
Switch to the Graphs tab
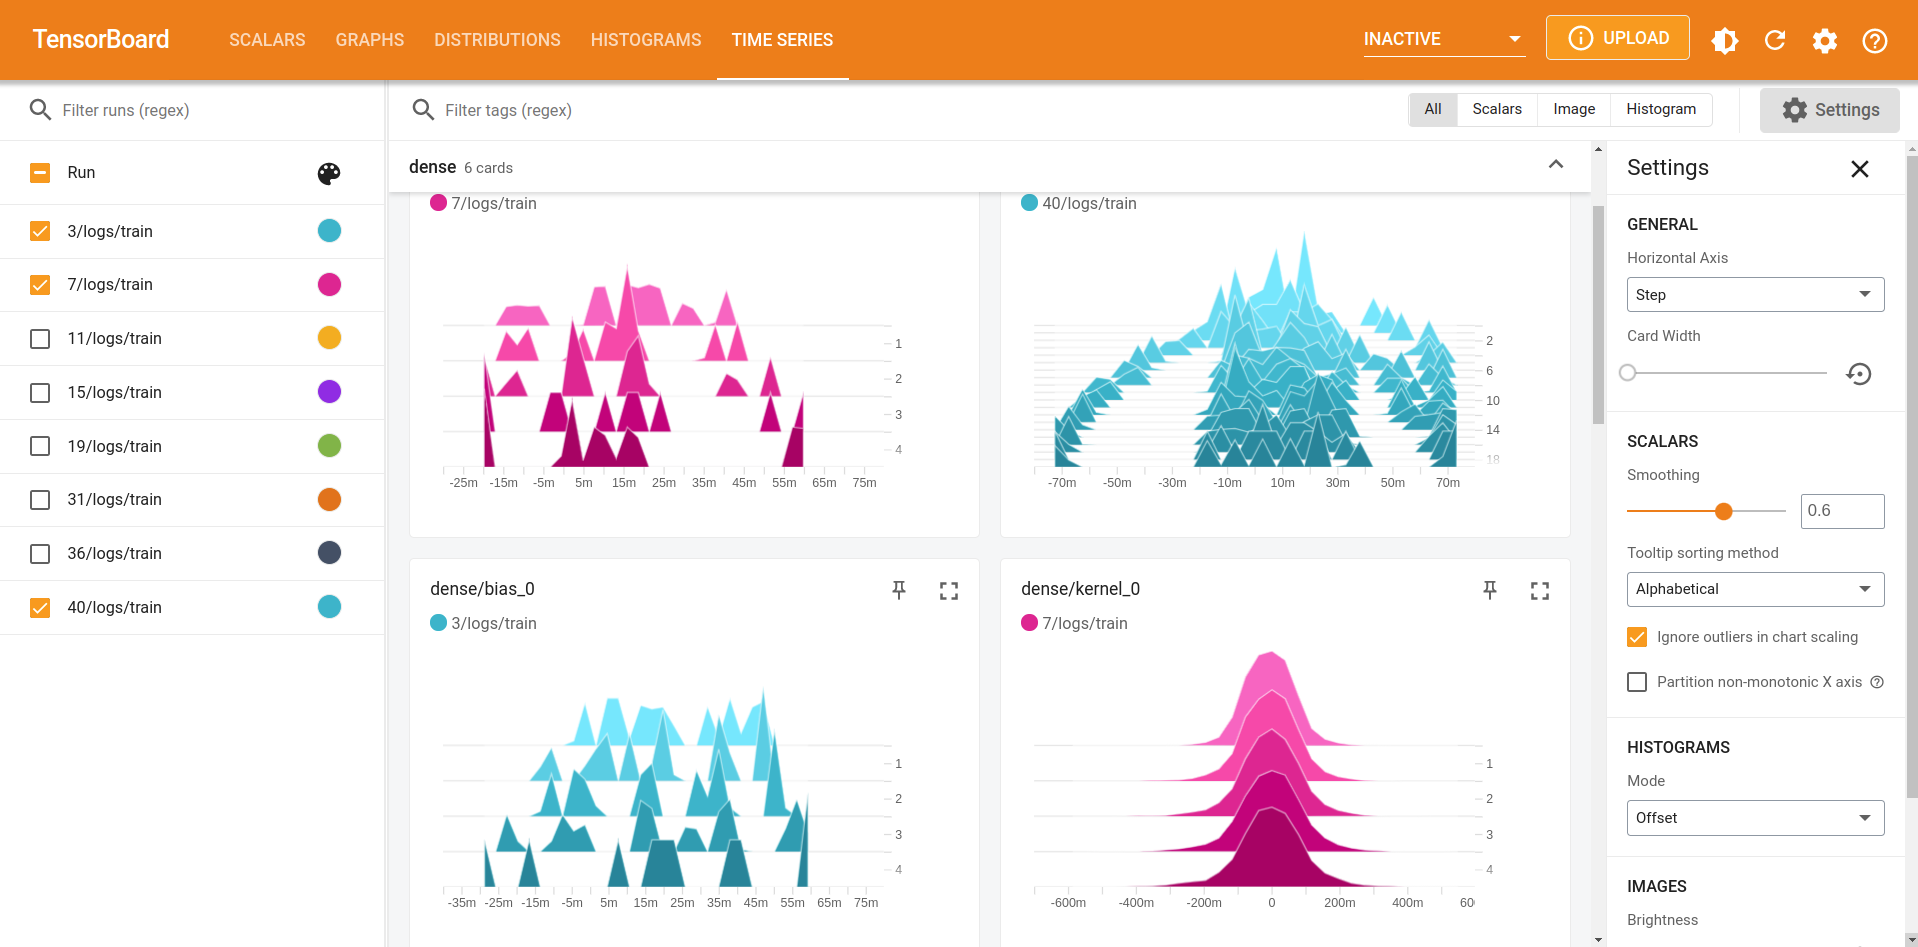click(x=370, y=40)
